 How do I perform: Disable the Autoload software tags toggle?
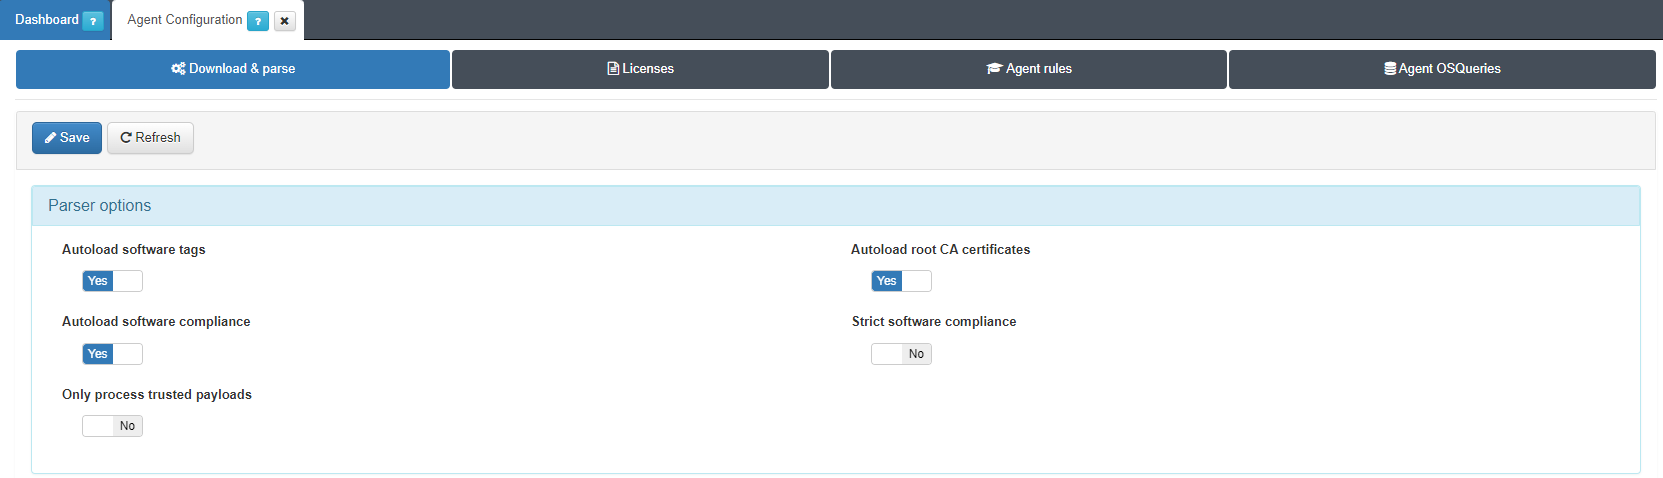click(x=112, y=281)
